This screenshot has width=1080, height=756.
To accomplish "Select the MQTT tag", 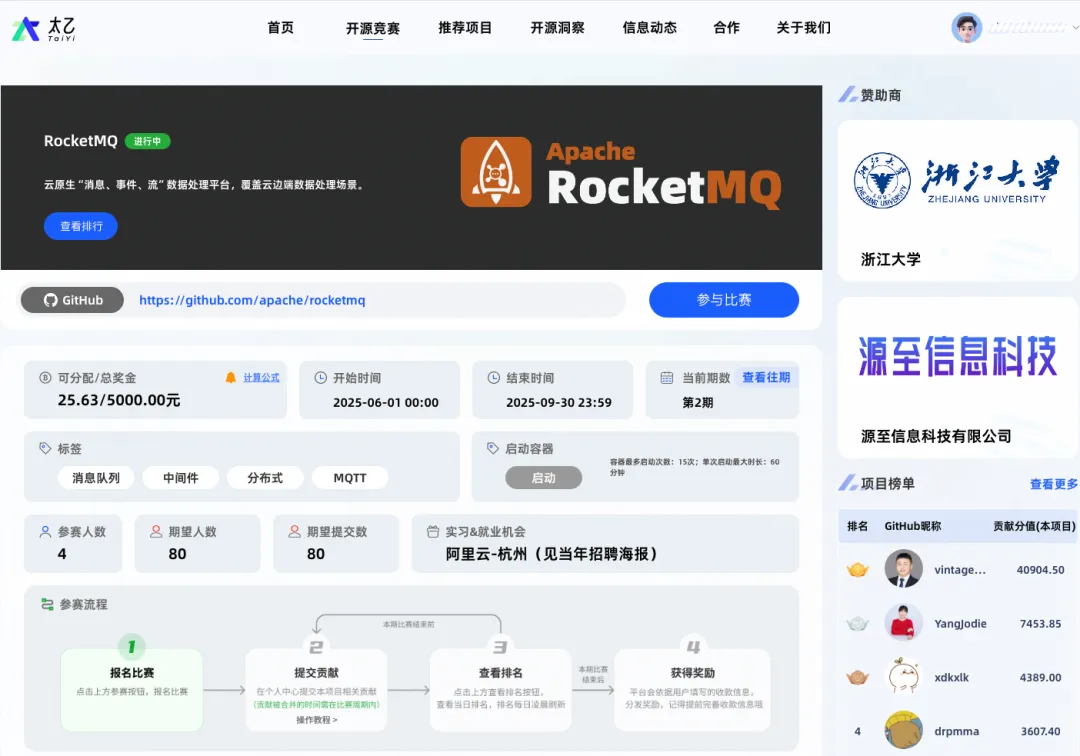I will [350, 478].
